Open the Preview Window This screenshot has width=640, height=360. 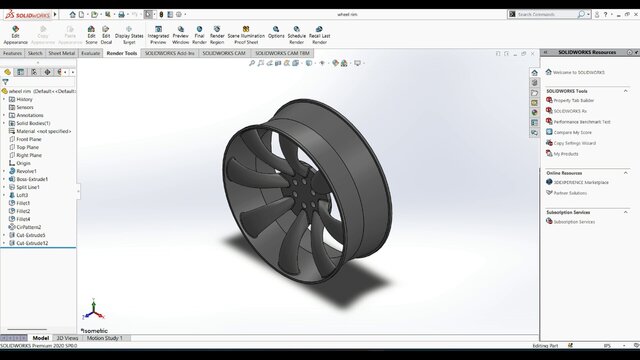(x=180, y=35)
